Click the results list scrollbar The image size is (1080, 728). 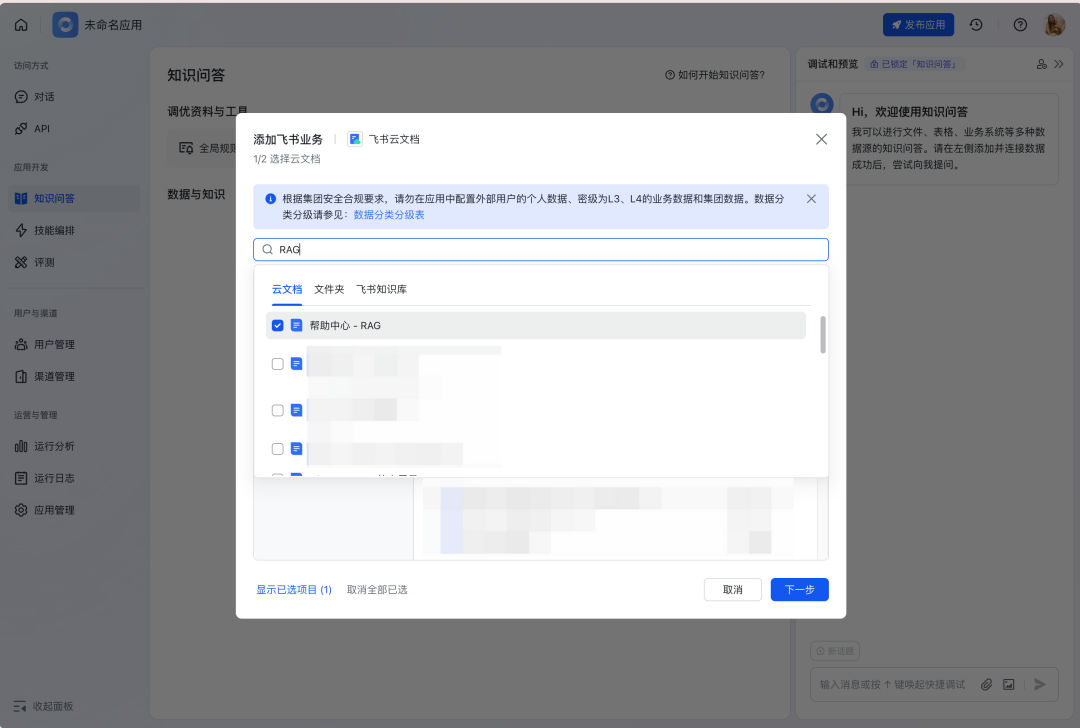822,335
